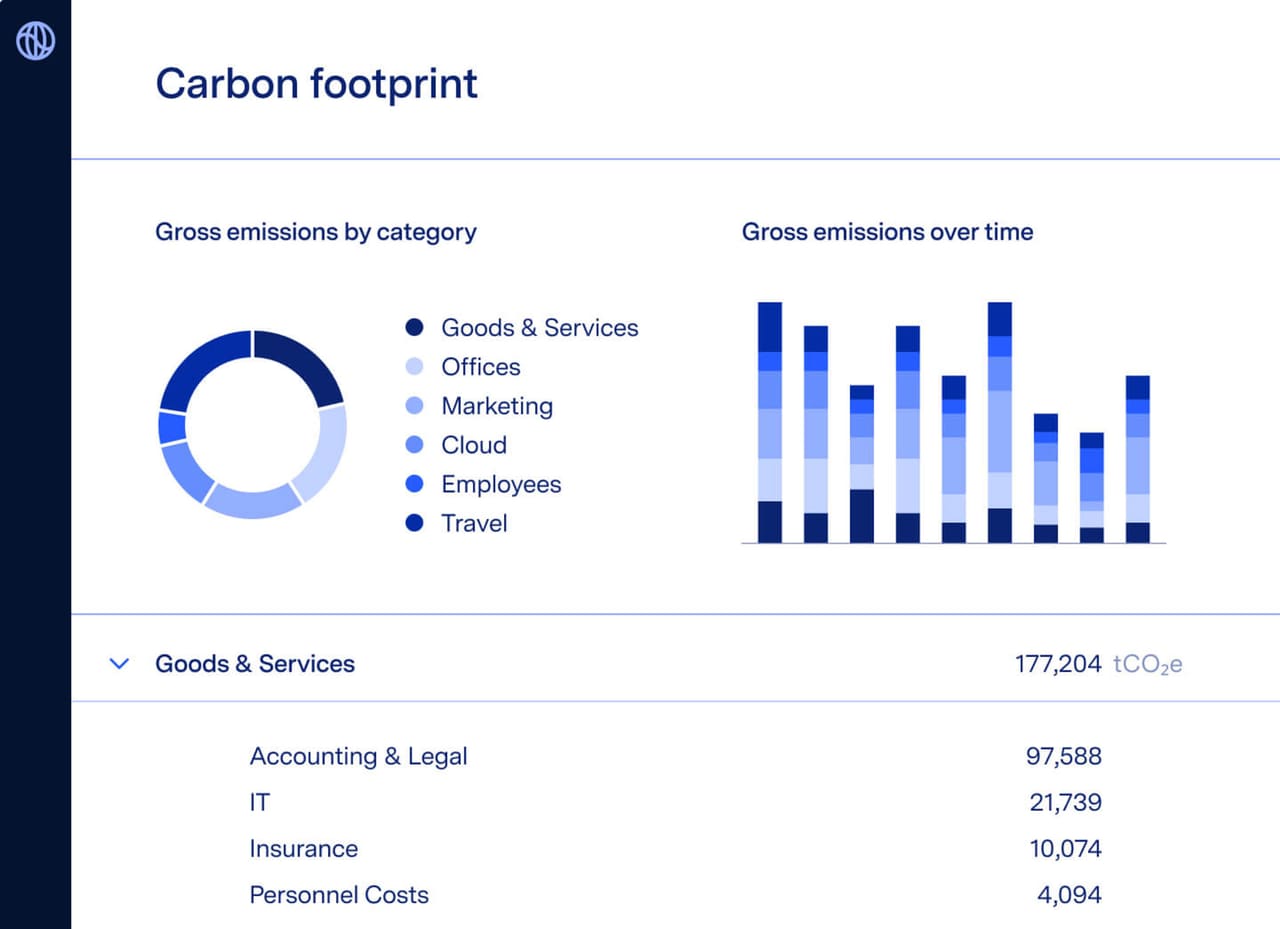Collapse the Goods & Services section chevron
Screen dimensions: 1280x929
[119, 663]
